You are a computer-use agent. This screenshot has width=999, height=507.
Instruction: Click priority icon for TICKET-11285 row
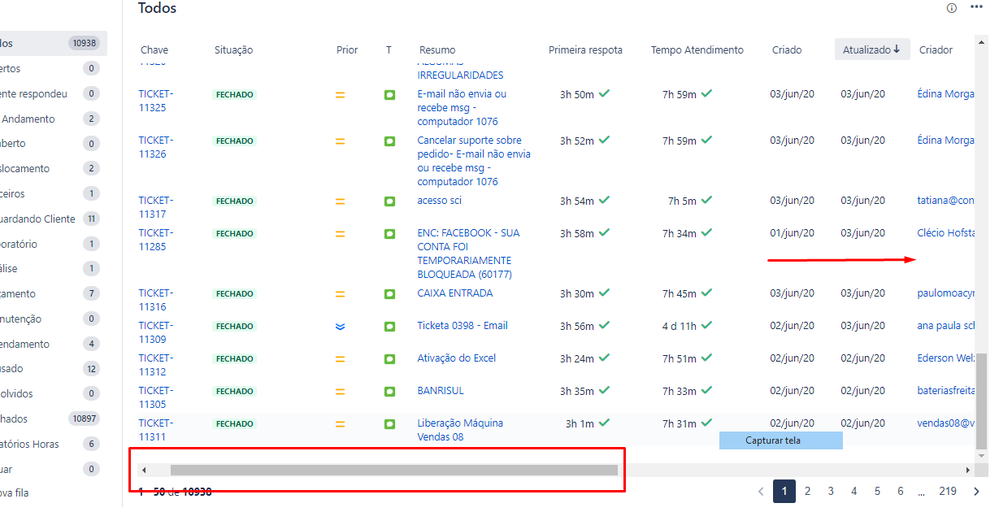340,234
